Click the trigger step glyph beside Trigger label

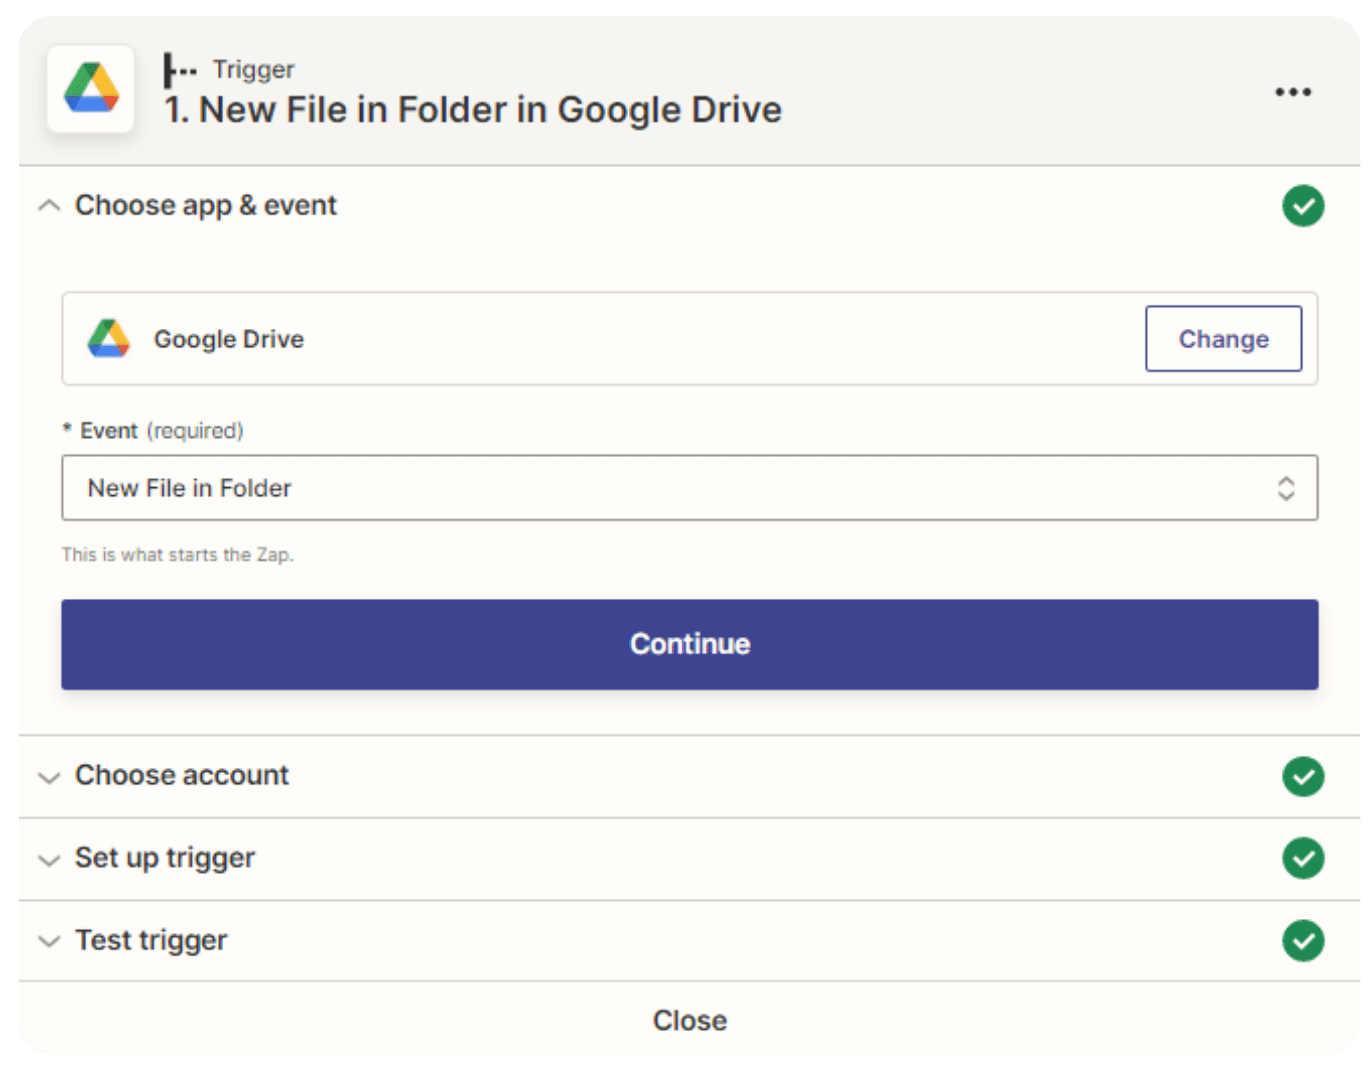coord(180,70)
